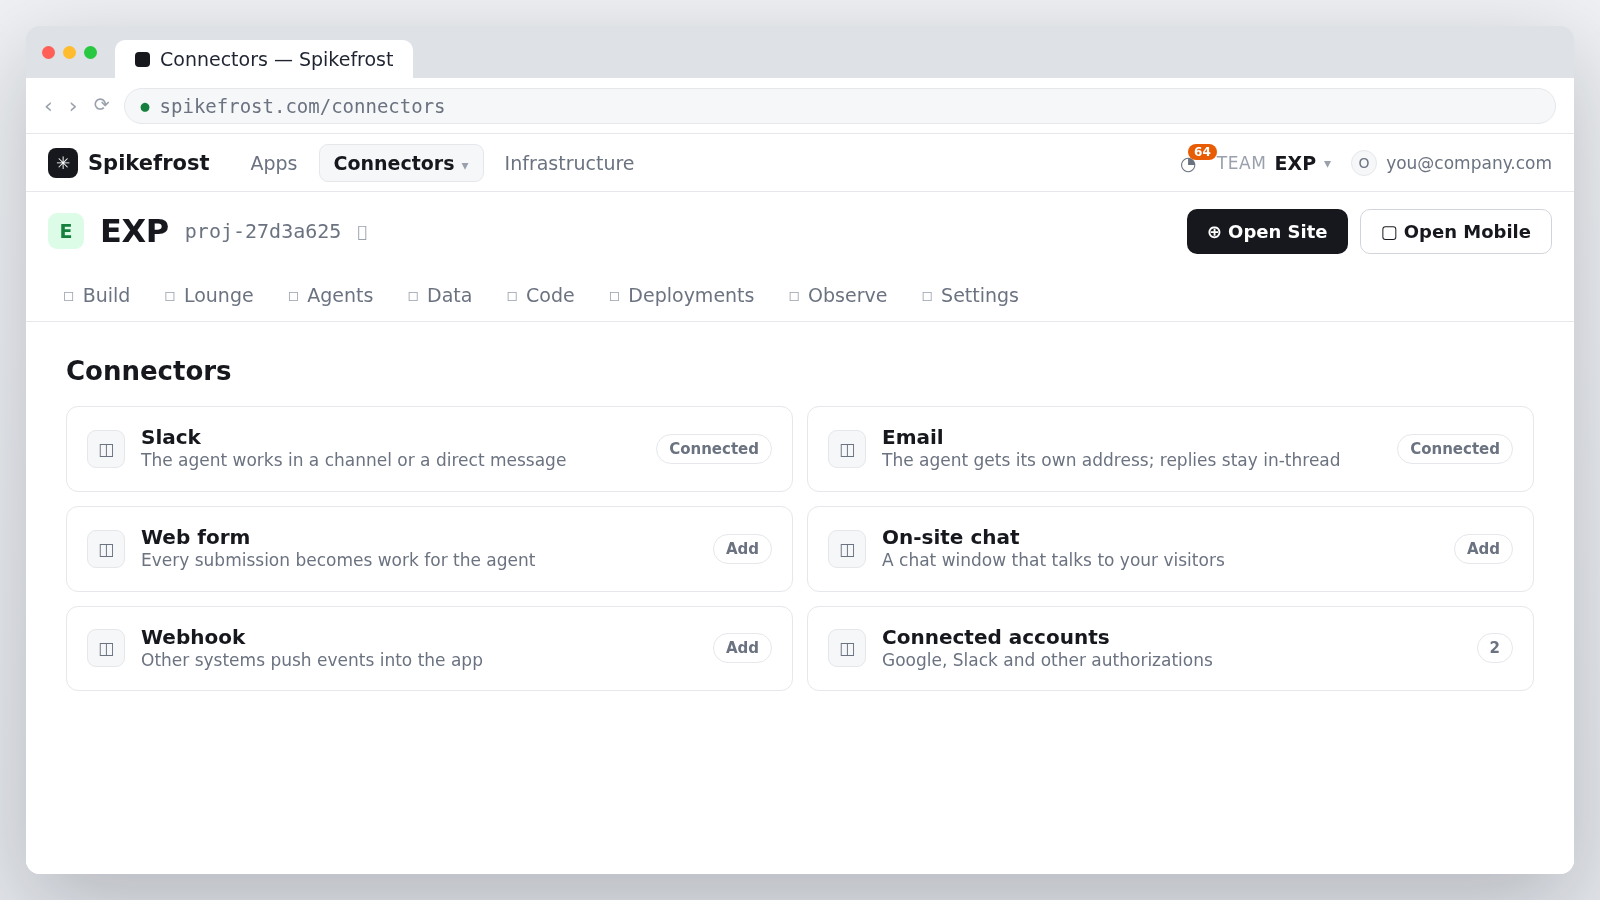This screenshot has height=900, width=1600.
Task: Click the Email connector icon
Action: coord(847,449)
